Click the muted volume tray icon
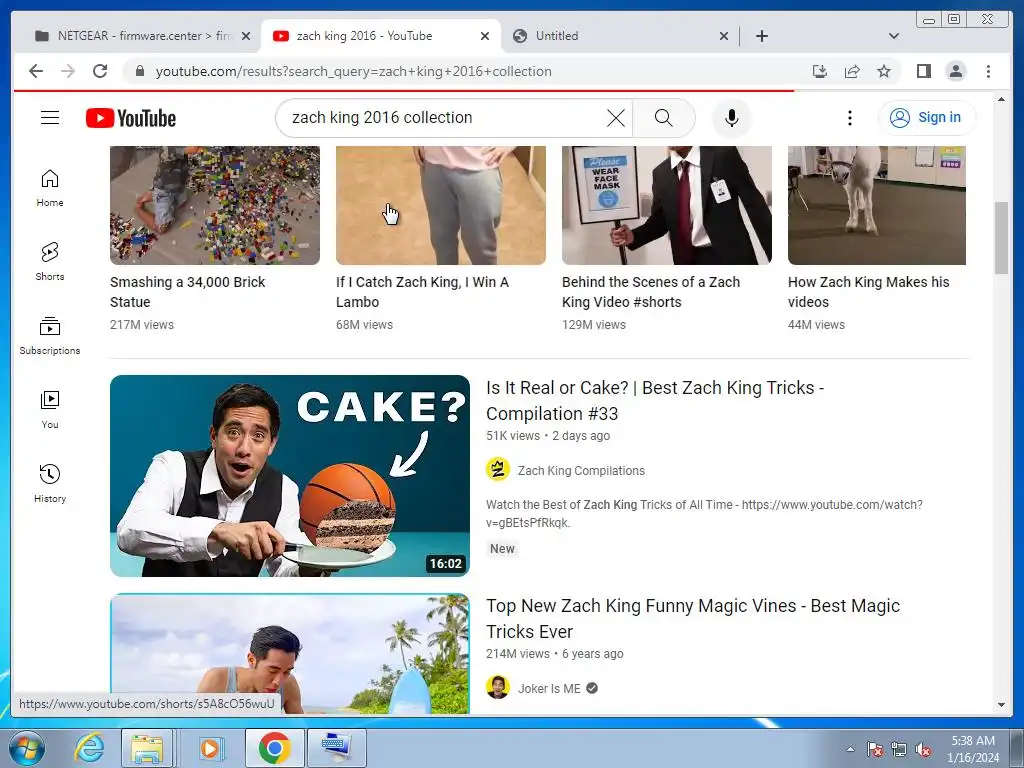Viewport: 1024px width, 768px height. click(x=923, y=749)
